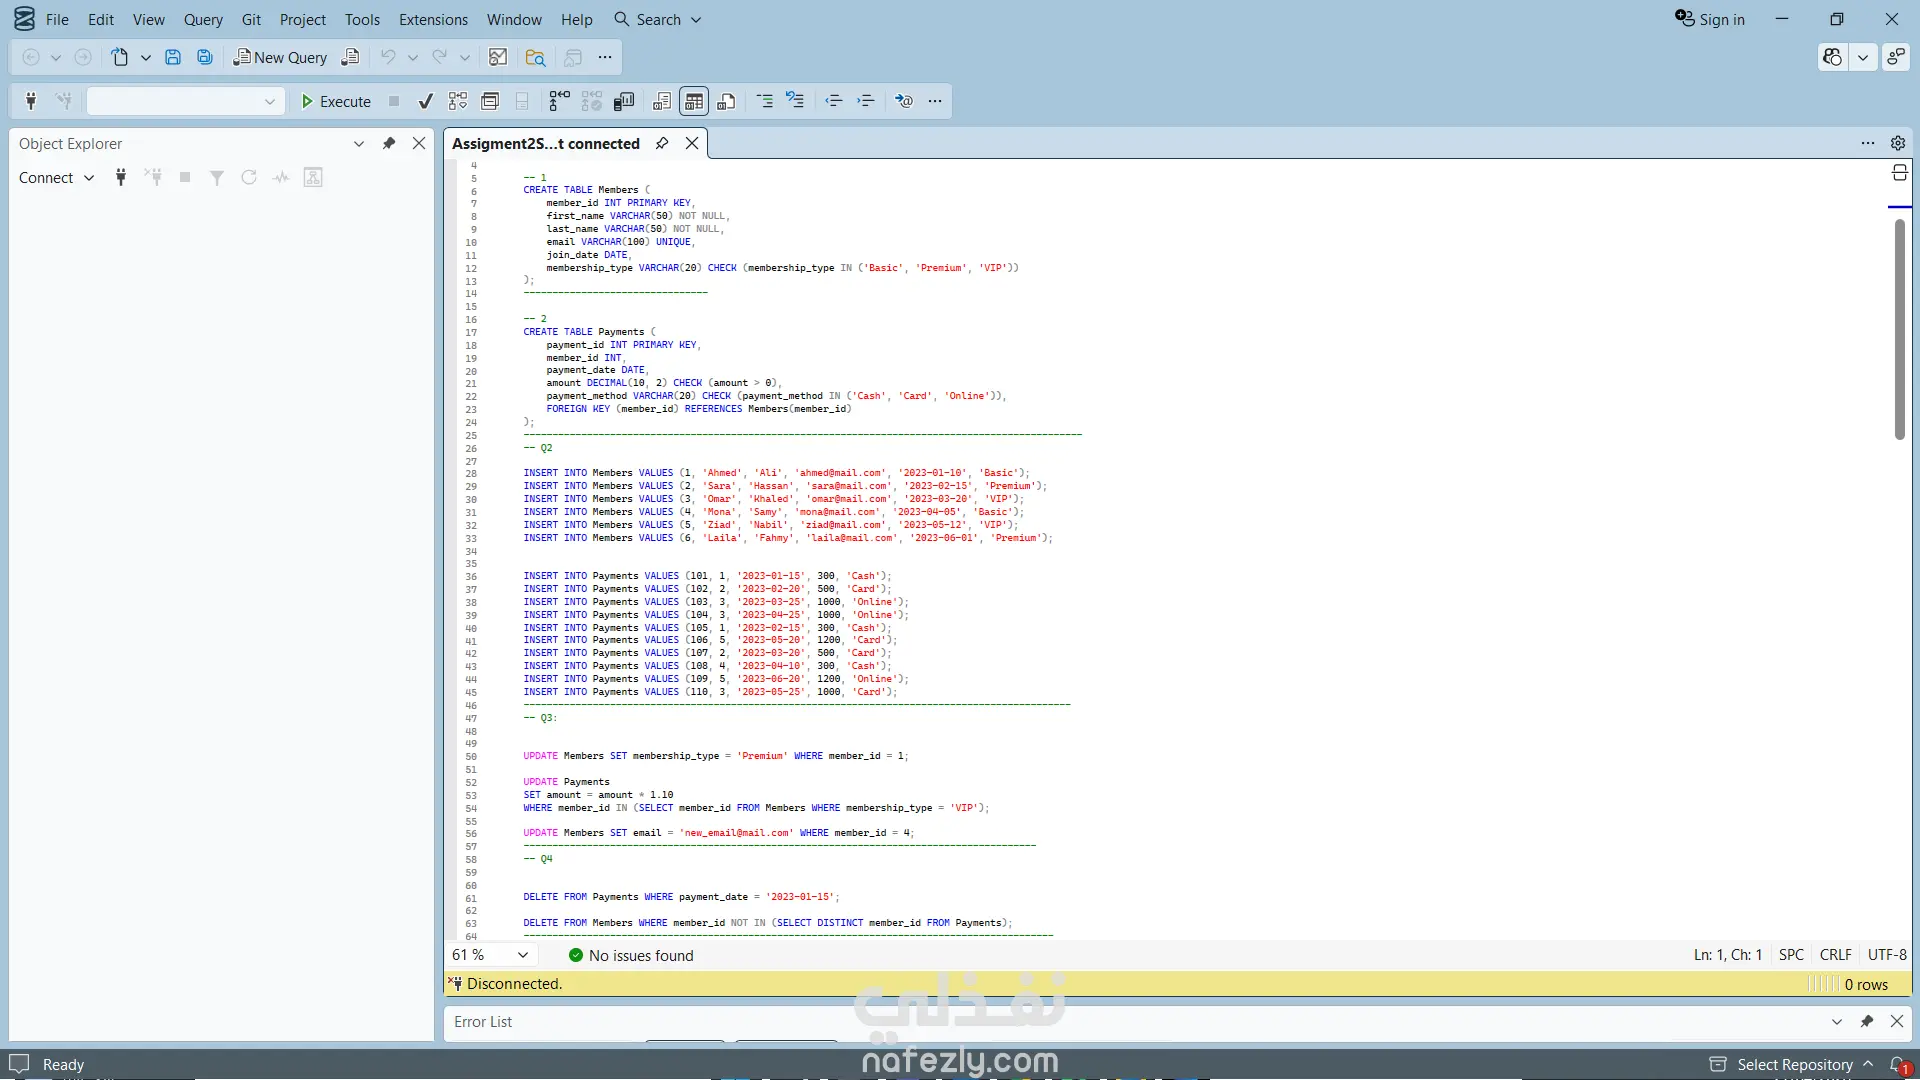Screen dimensions: 1920x1080
Task: Close the Object Explorer panel
Action: [419, 143]
